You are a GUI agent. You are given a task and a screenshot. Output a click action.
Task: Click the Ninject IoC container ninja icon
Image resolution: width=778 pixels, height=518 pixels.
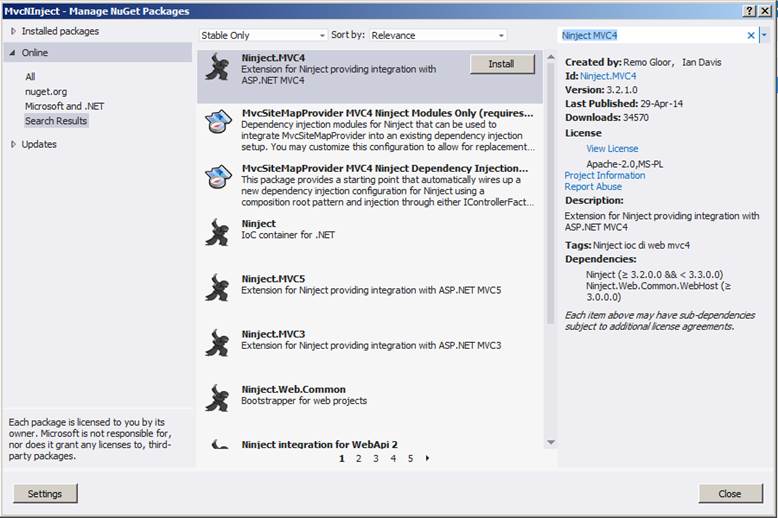click(x=218, y=232)
